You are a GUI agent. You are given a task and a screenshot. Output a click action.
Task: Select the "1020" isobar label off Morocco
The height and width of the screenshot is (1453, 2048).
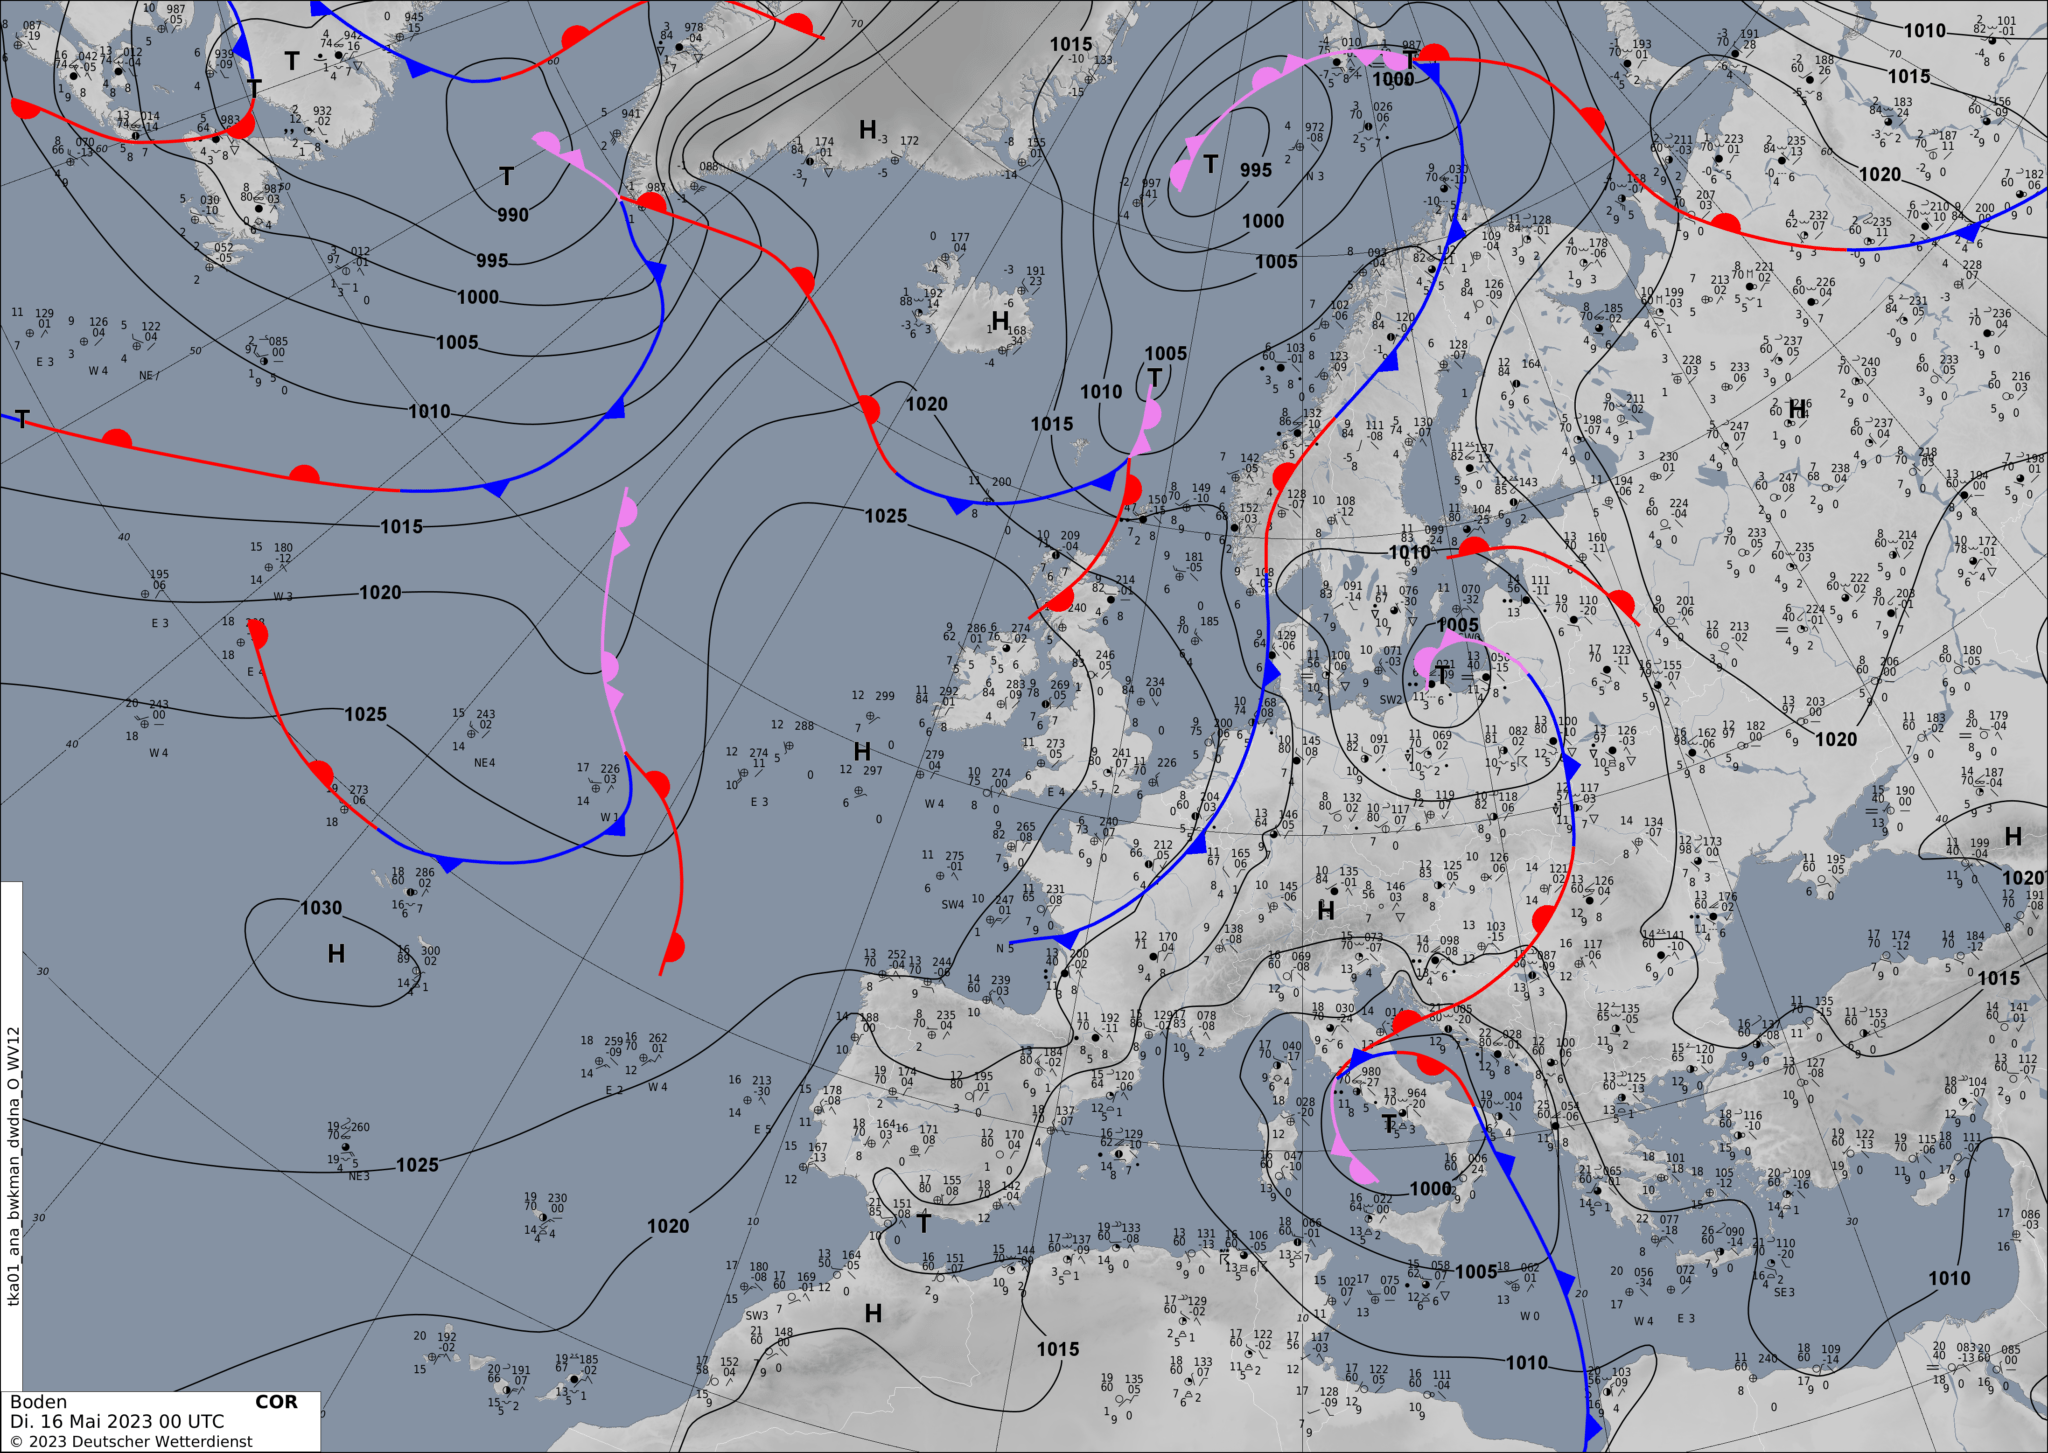pyautogui.click(x=668, y=1226)
